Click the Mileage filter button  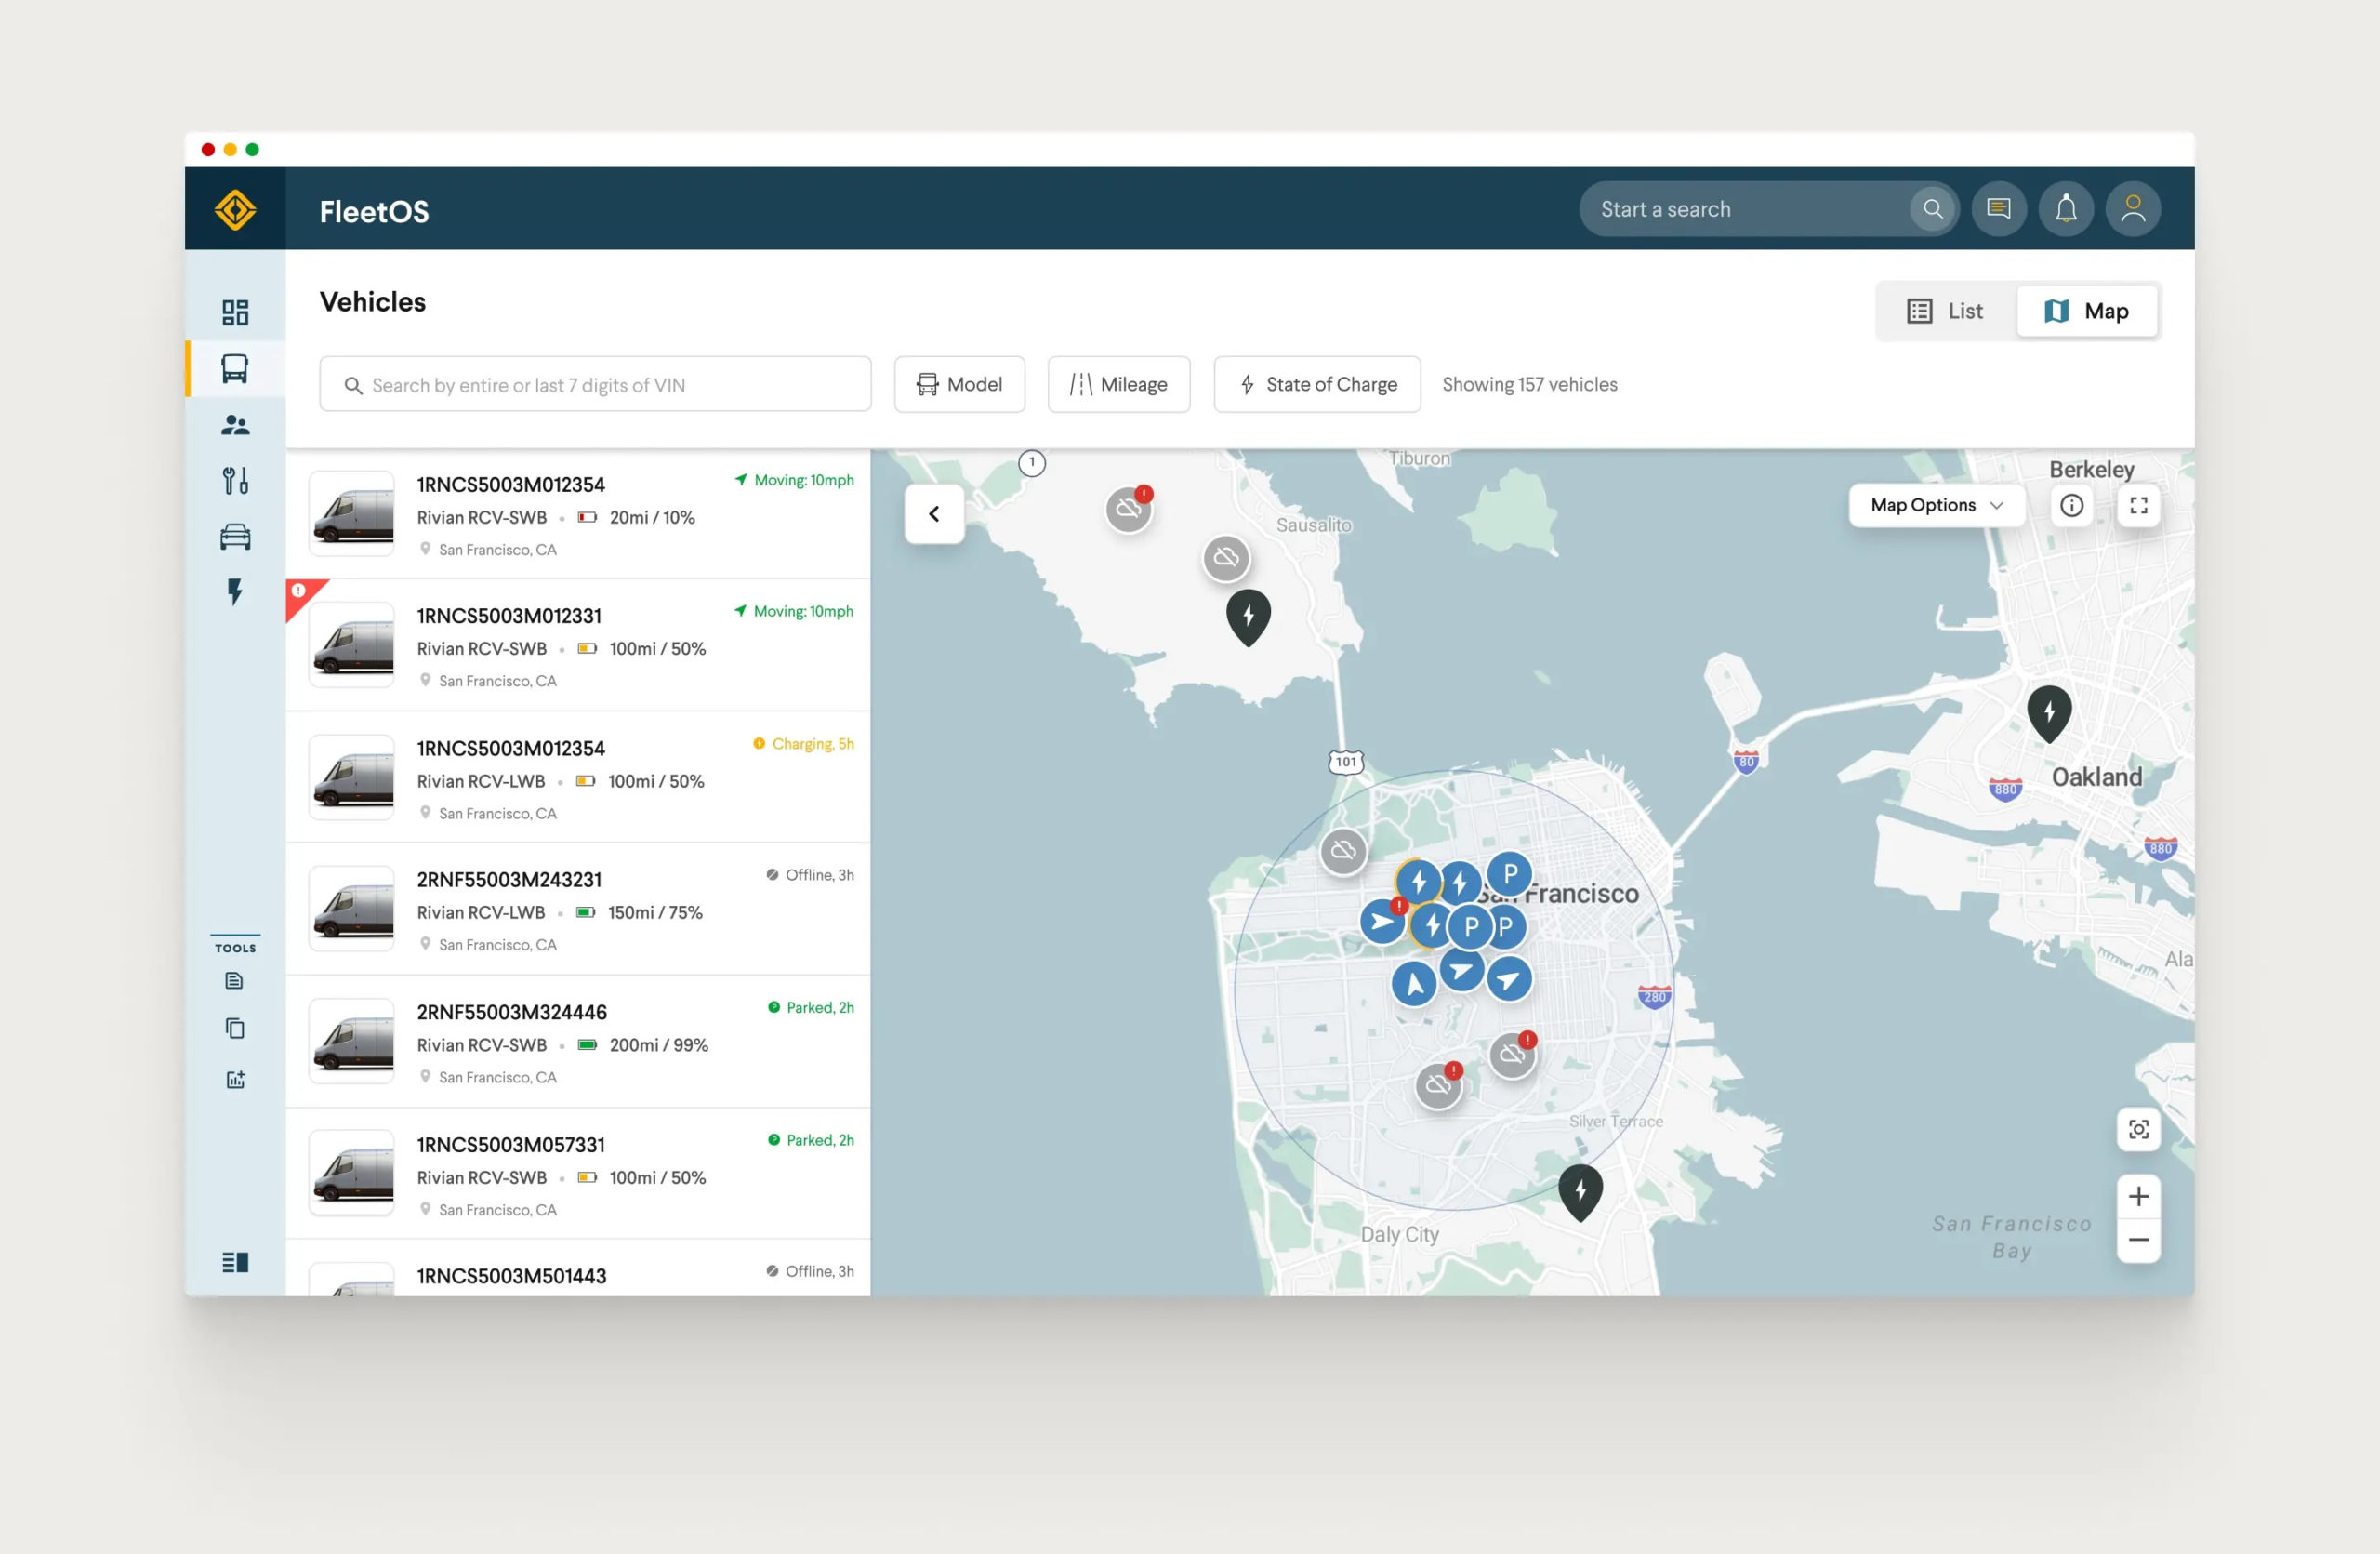click(x=1118, y=384)
